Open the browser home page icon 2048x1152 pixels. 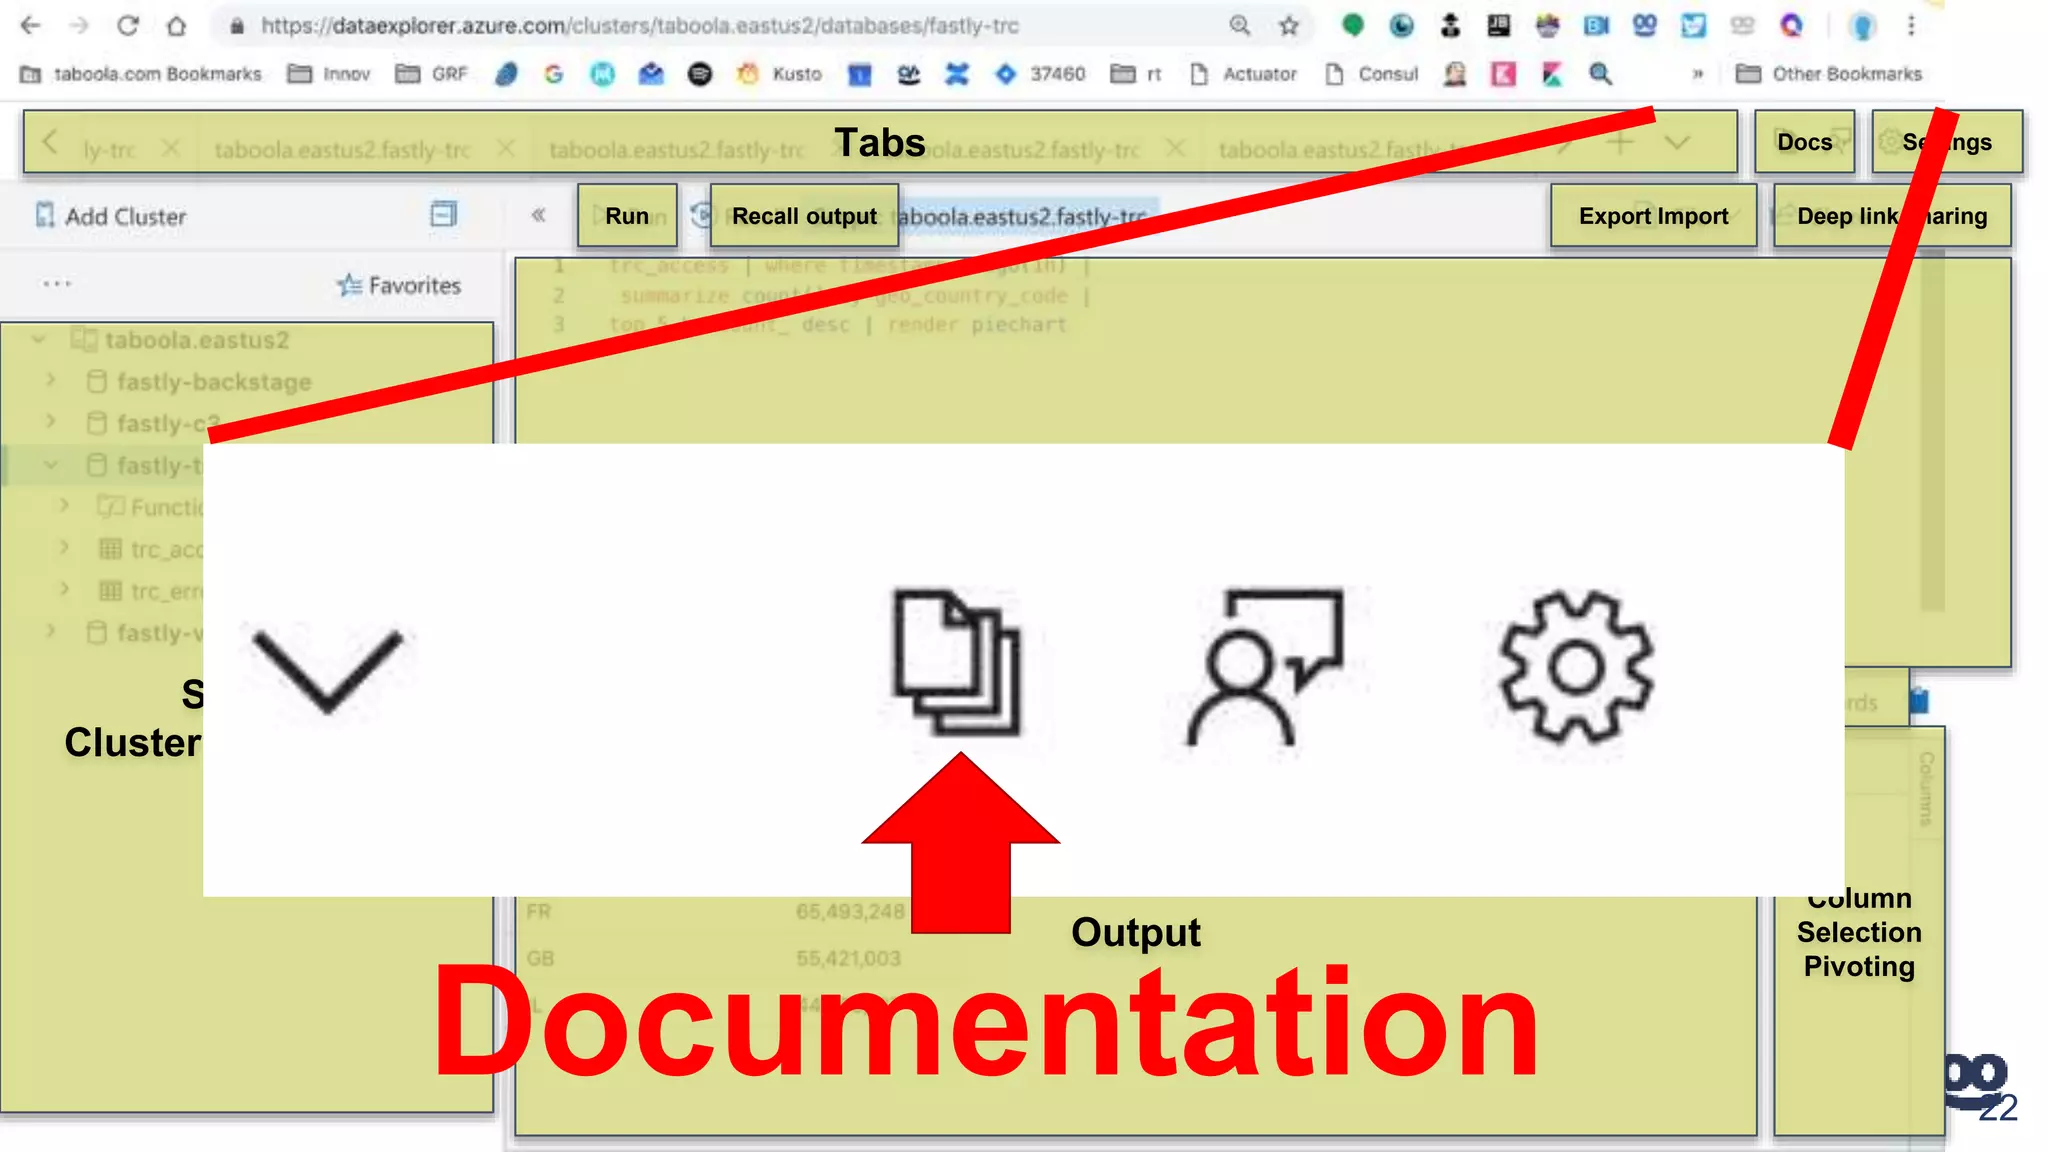(177, 26)
